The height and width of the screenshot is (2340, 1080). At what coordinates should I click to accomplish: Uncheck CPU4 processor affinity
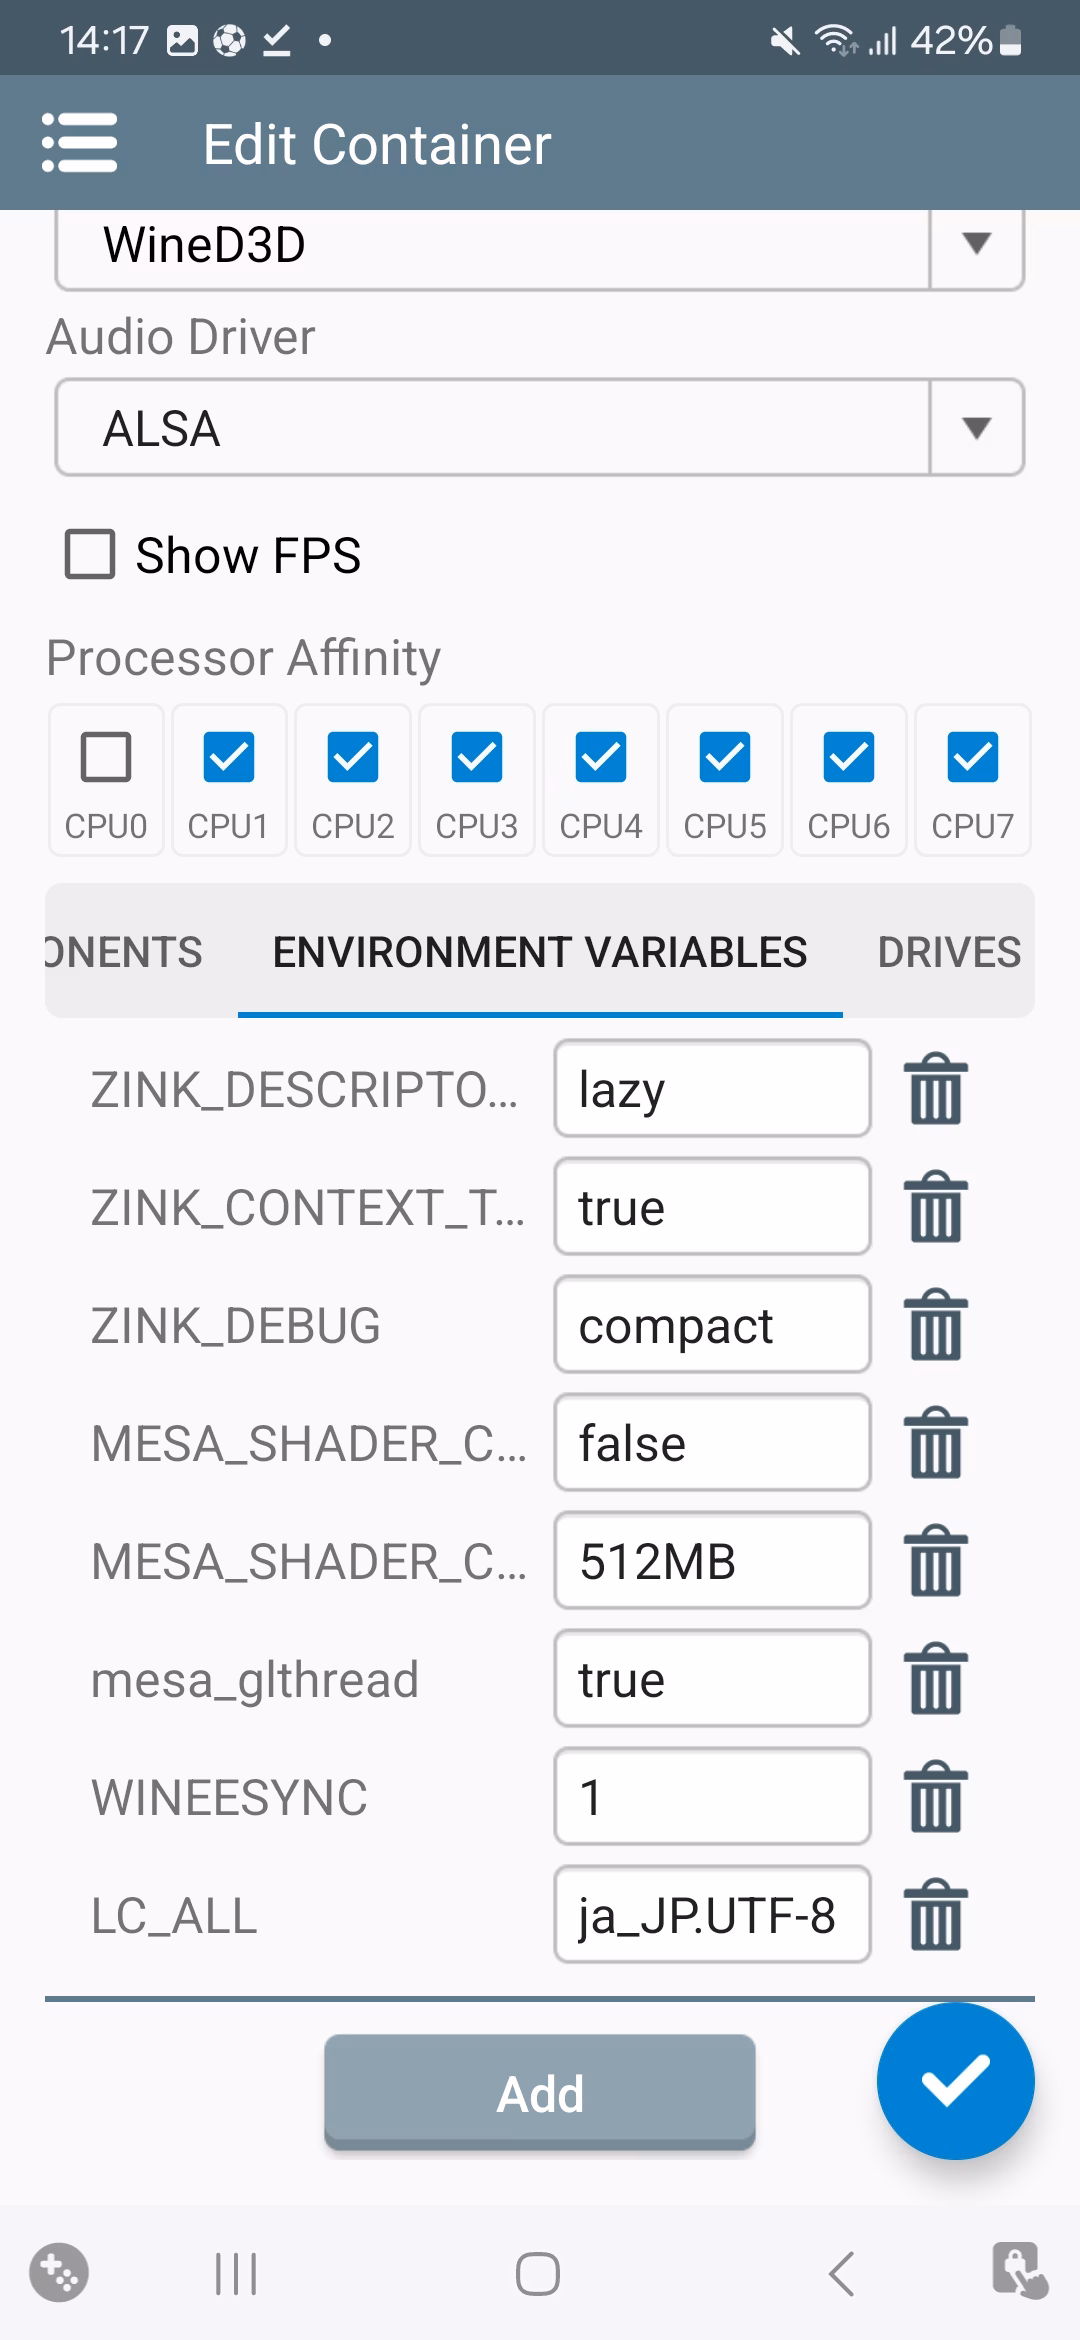point(601,757)
